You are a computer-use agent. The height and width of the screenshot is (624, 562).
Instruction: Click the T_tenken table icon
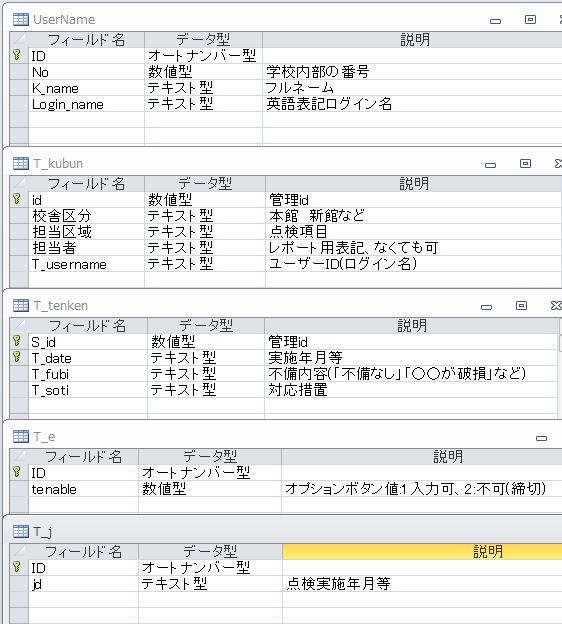[21, 305]
